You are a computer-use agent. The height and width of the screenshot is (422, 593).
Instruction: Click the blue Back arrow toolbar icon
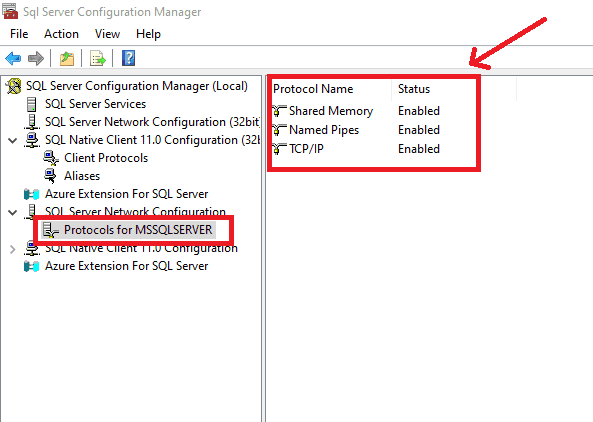(13, 59)
